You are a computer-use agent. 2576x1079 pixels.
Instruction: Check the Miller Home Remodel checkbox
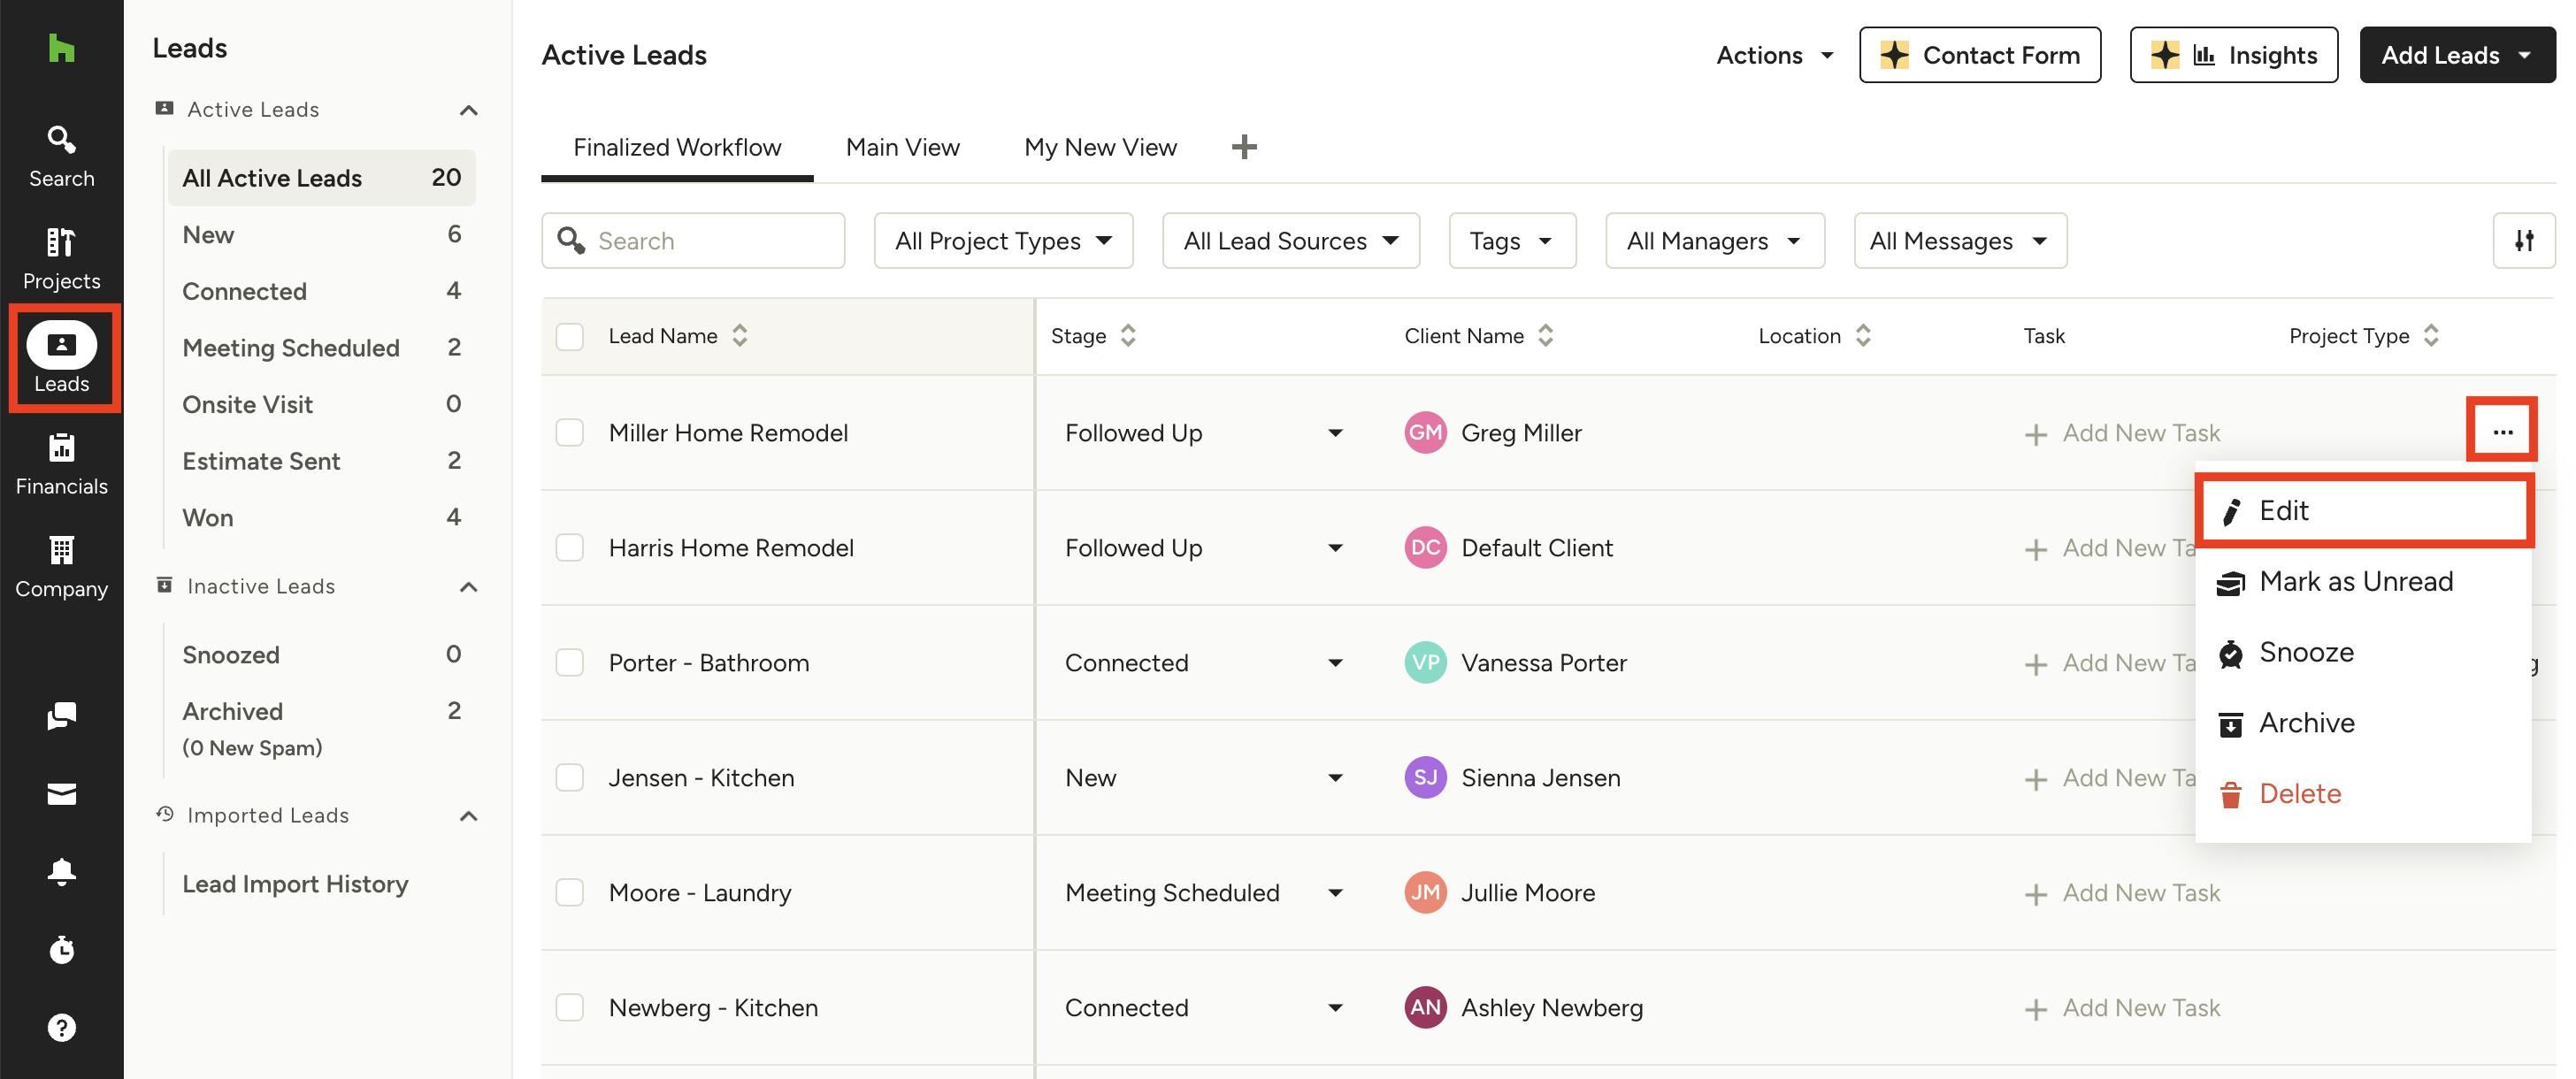pyautogui.click(x=570, y=433)
